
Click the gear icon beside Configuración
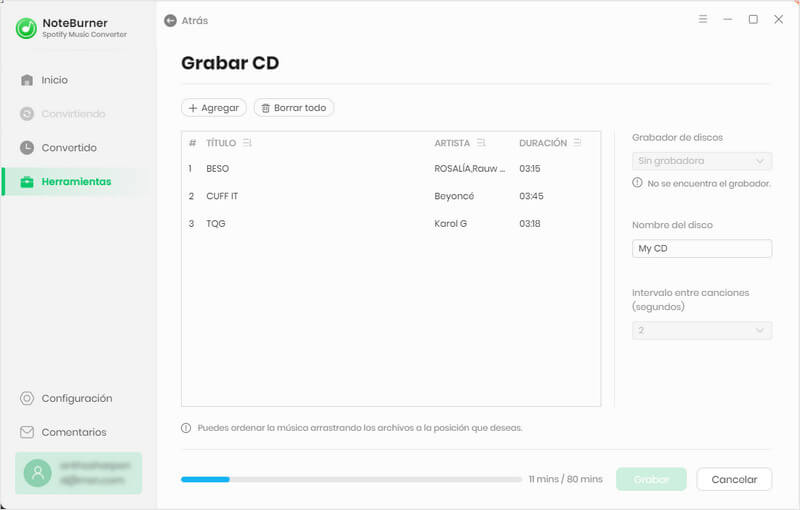(27, 398)
